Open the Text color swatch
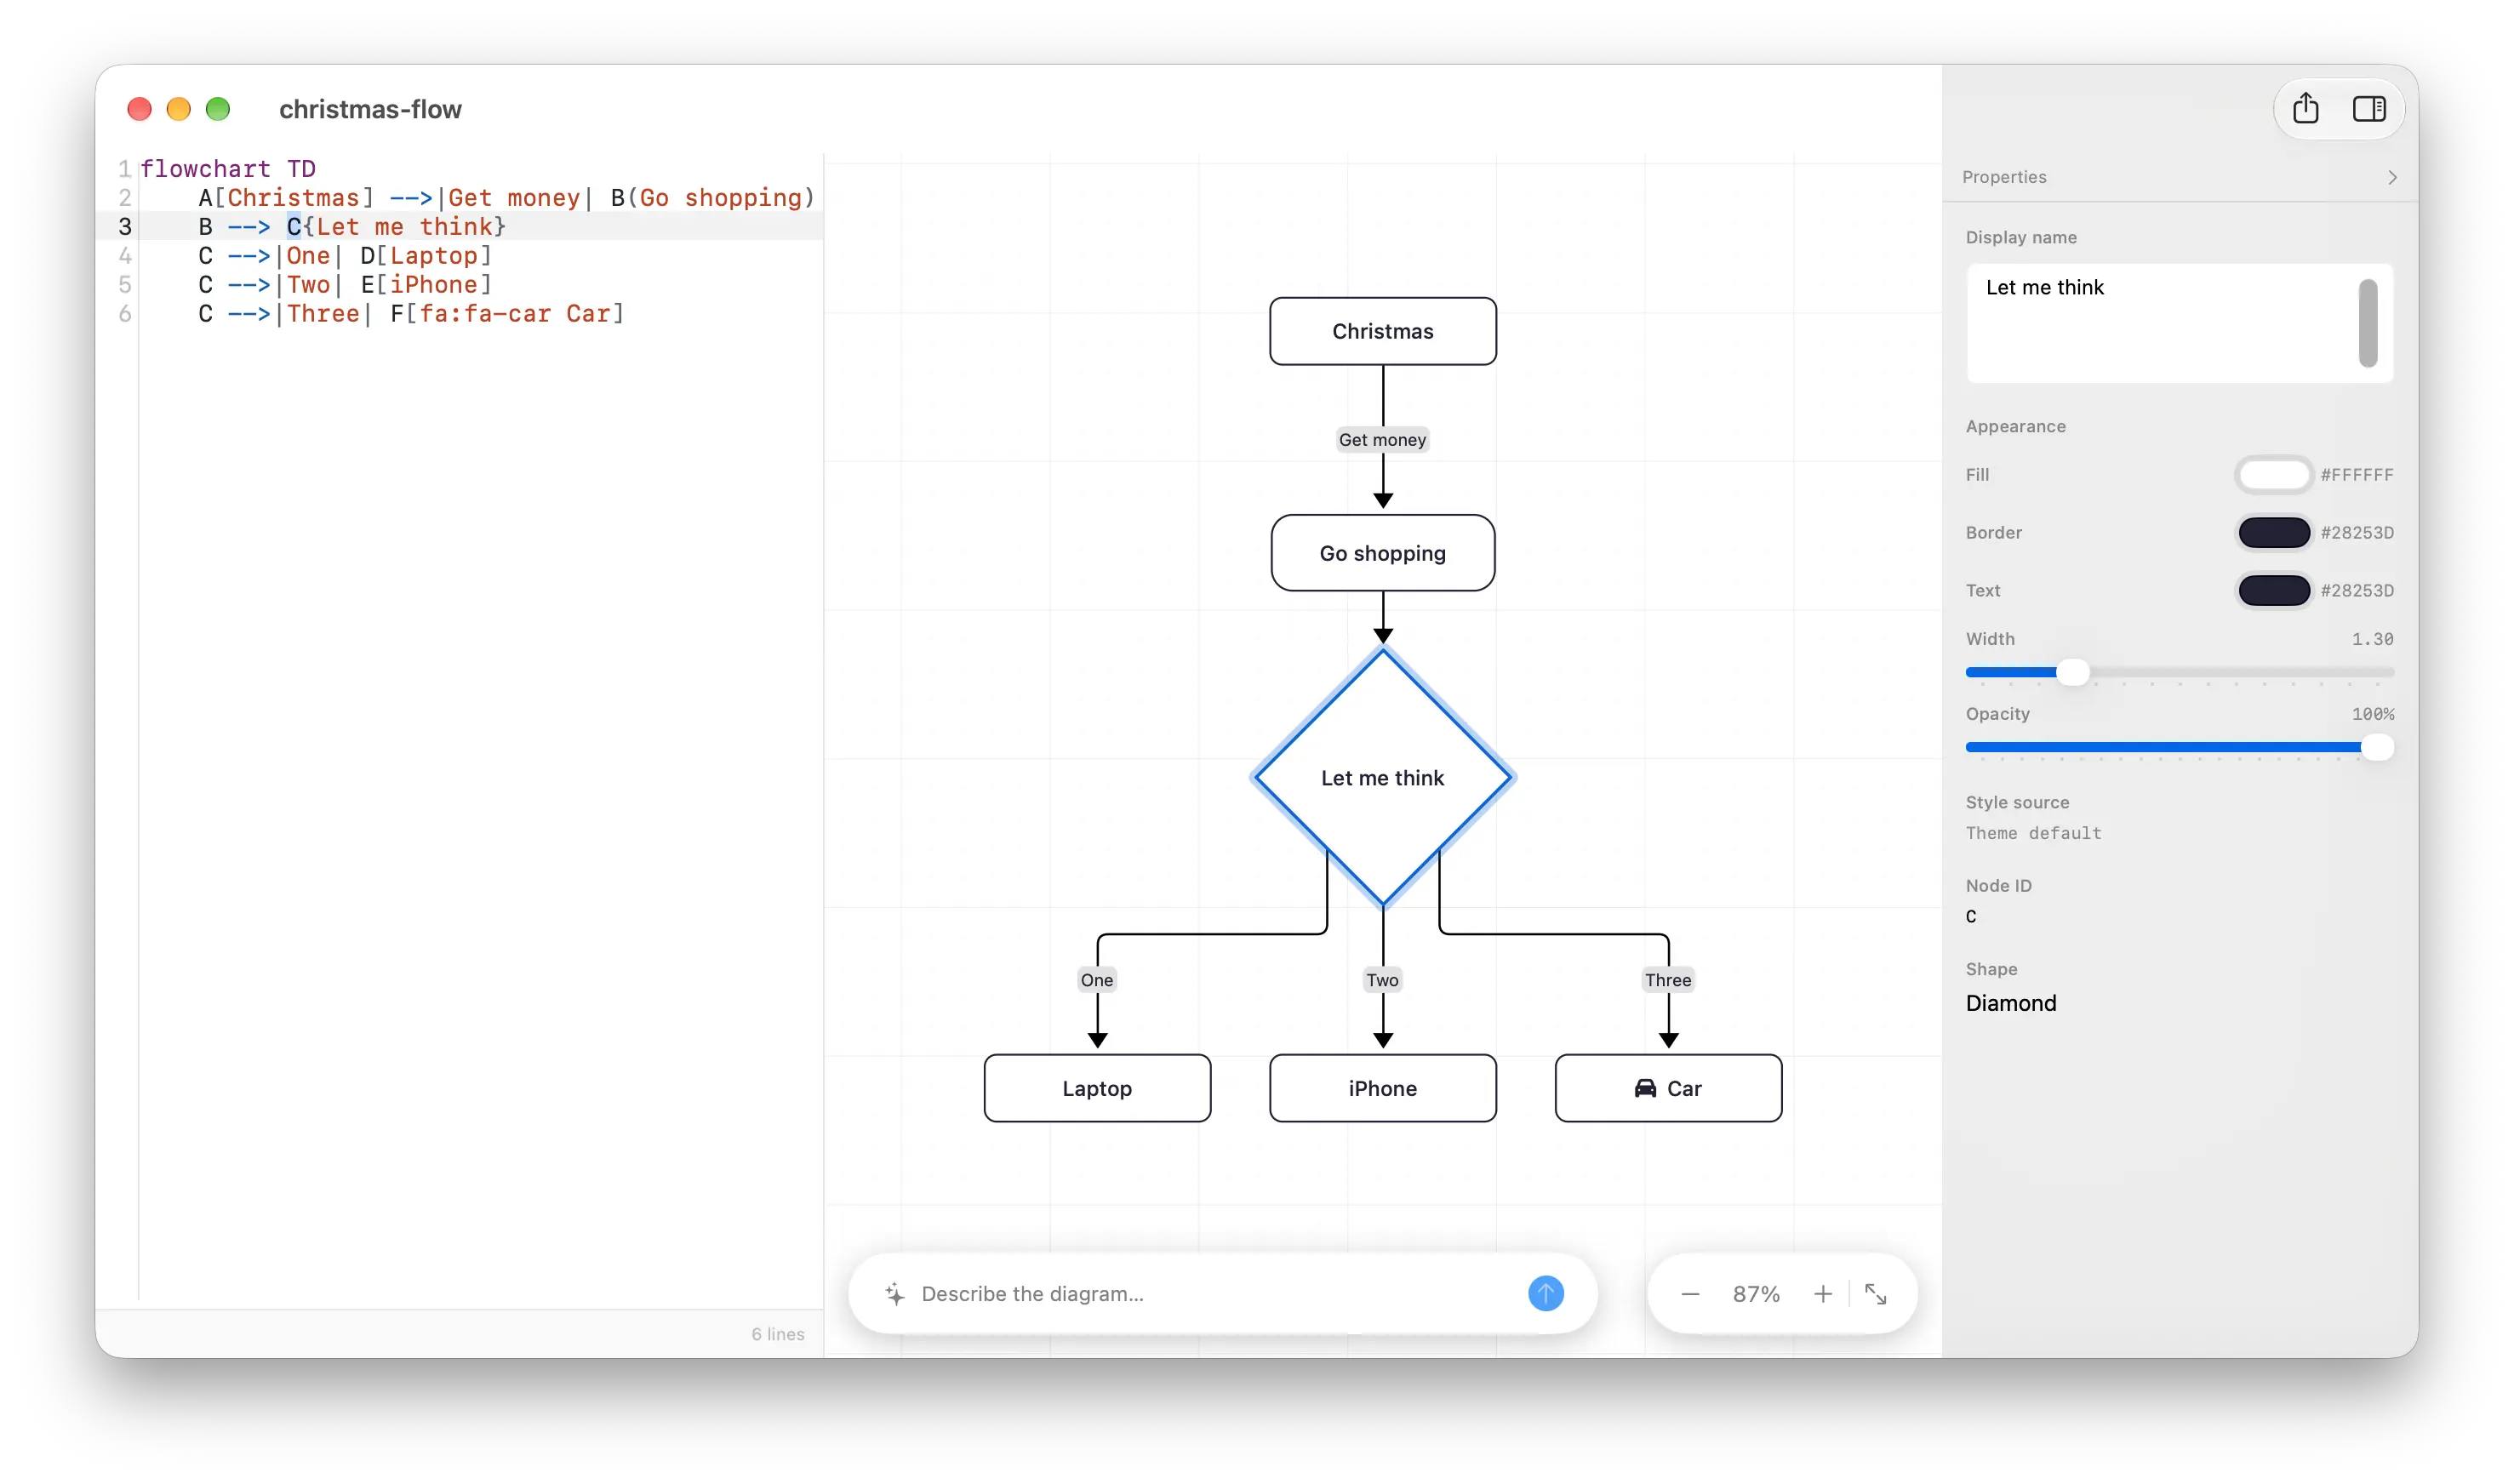2514x1484 pixels. point(2273,590)
